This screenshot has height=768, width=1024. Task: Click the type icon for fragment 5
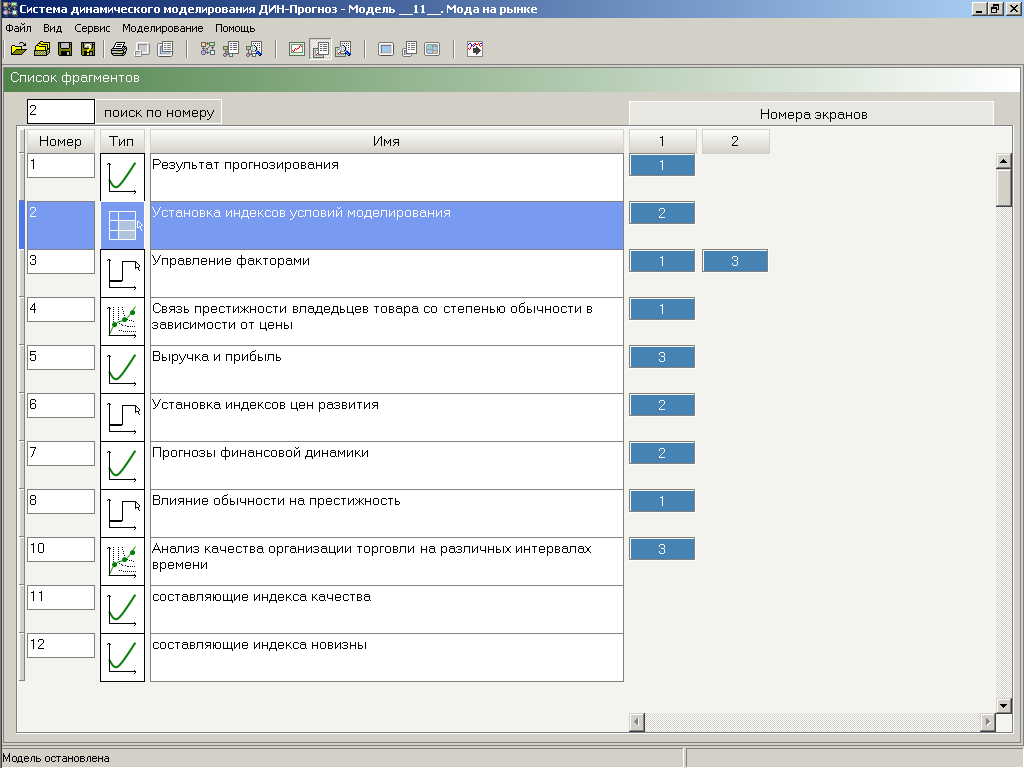[122, 369]
